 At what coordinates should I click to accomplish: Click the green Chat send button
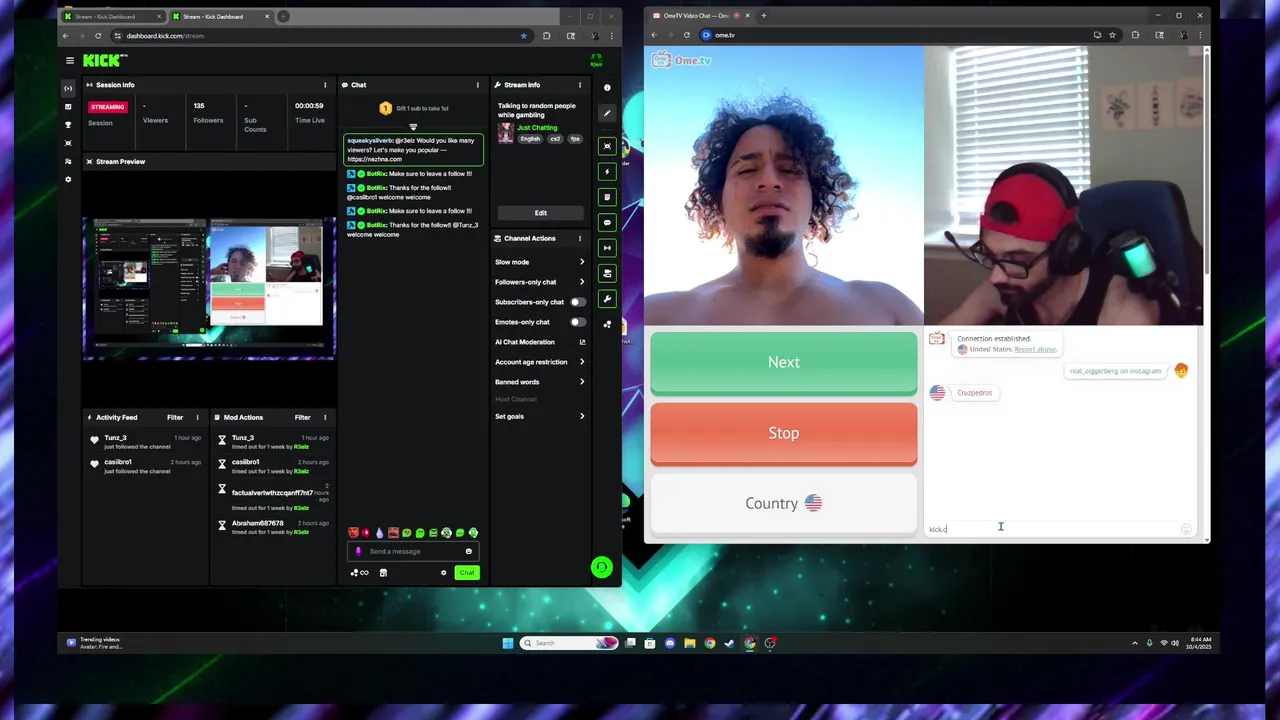(x=467, y=573)
